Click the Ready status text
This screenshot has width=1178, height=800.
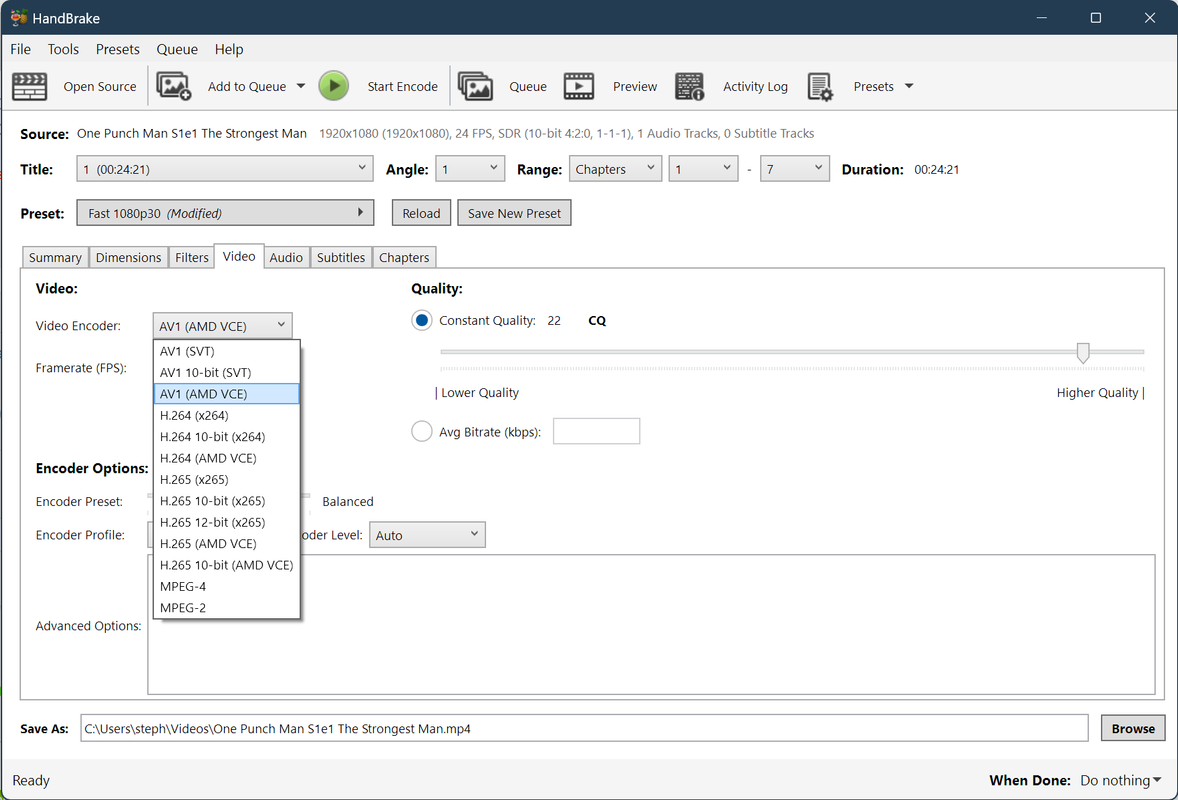point(31,780)
